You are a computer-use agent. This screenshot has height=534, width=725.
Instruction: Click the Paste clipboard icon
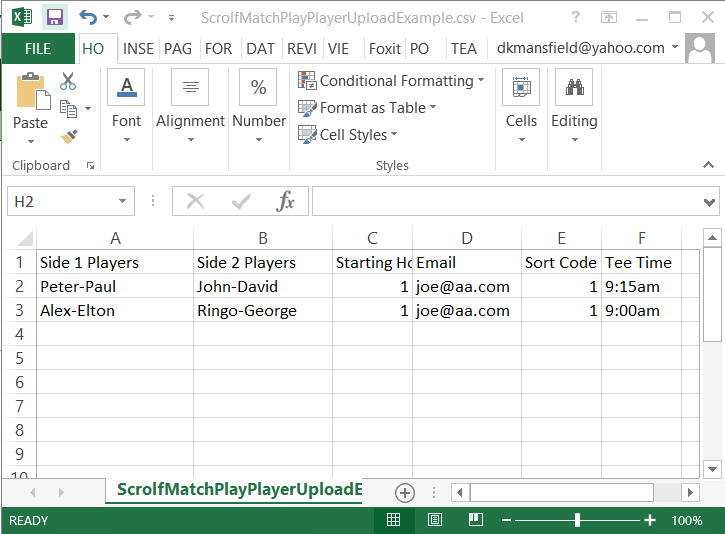(30, 93)
